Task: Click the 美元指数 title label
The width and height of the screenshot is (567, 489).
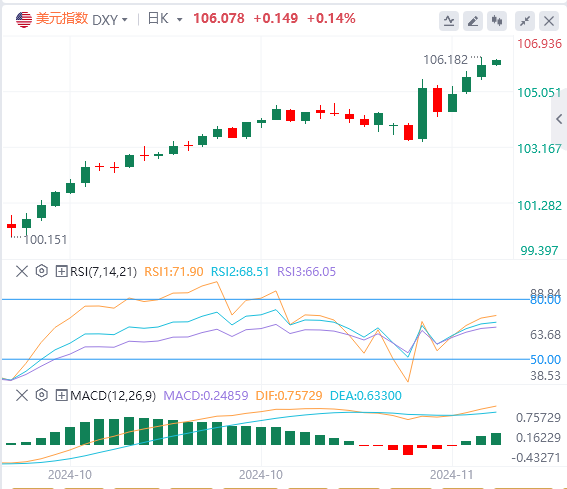Action: click(62, 18)
